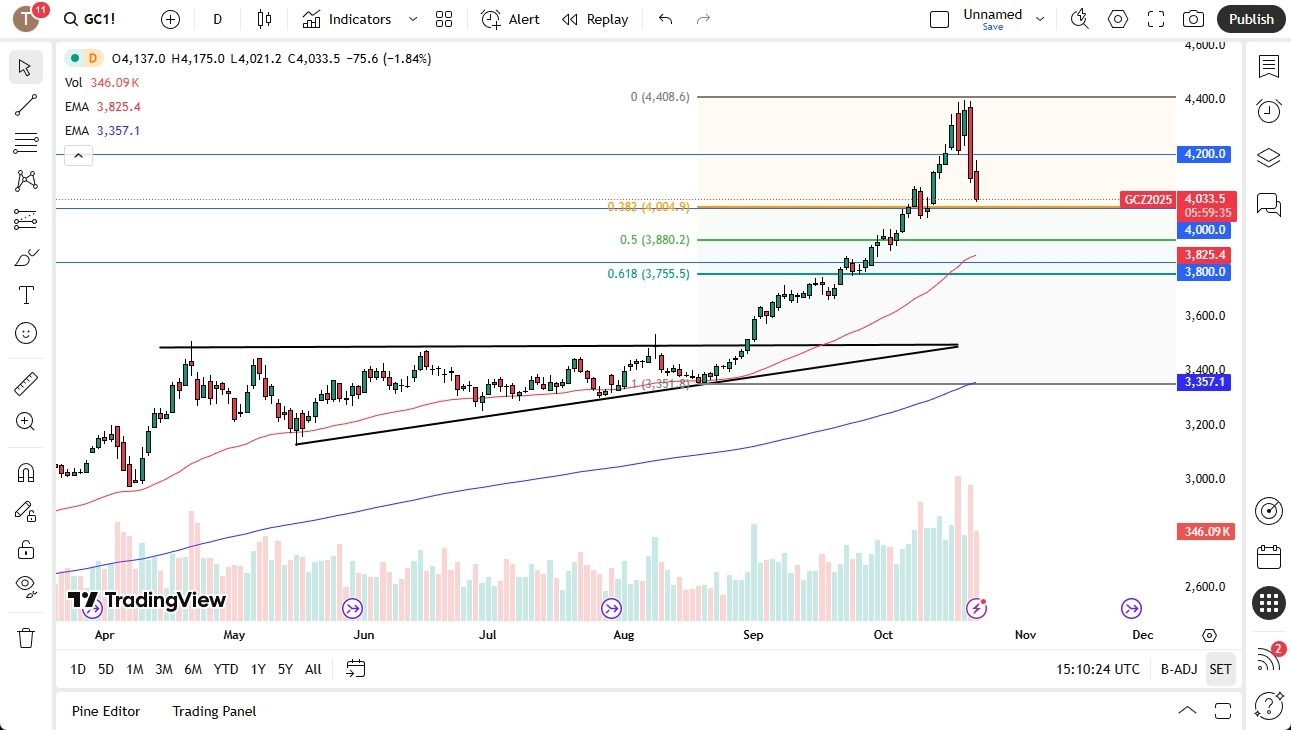Switch to the Trading Panel tab
1291x730 pixels.
click(213, 711)
